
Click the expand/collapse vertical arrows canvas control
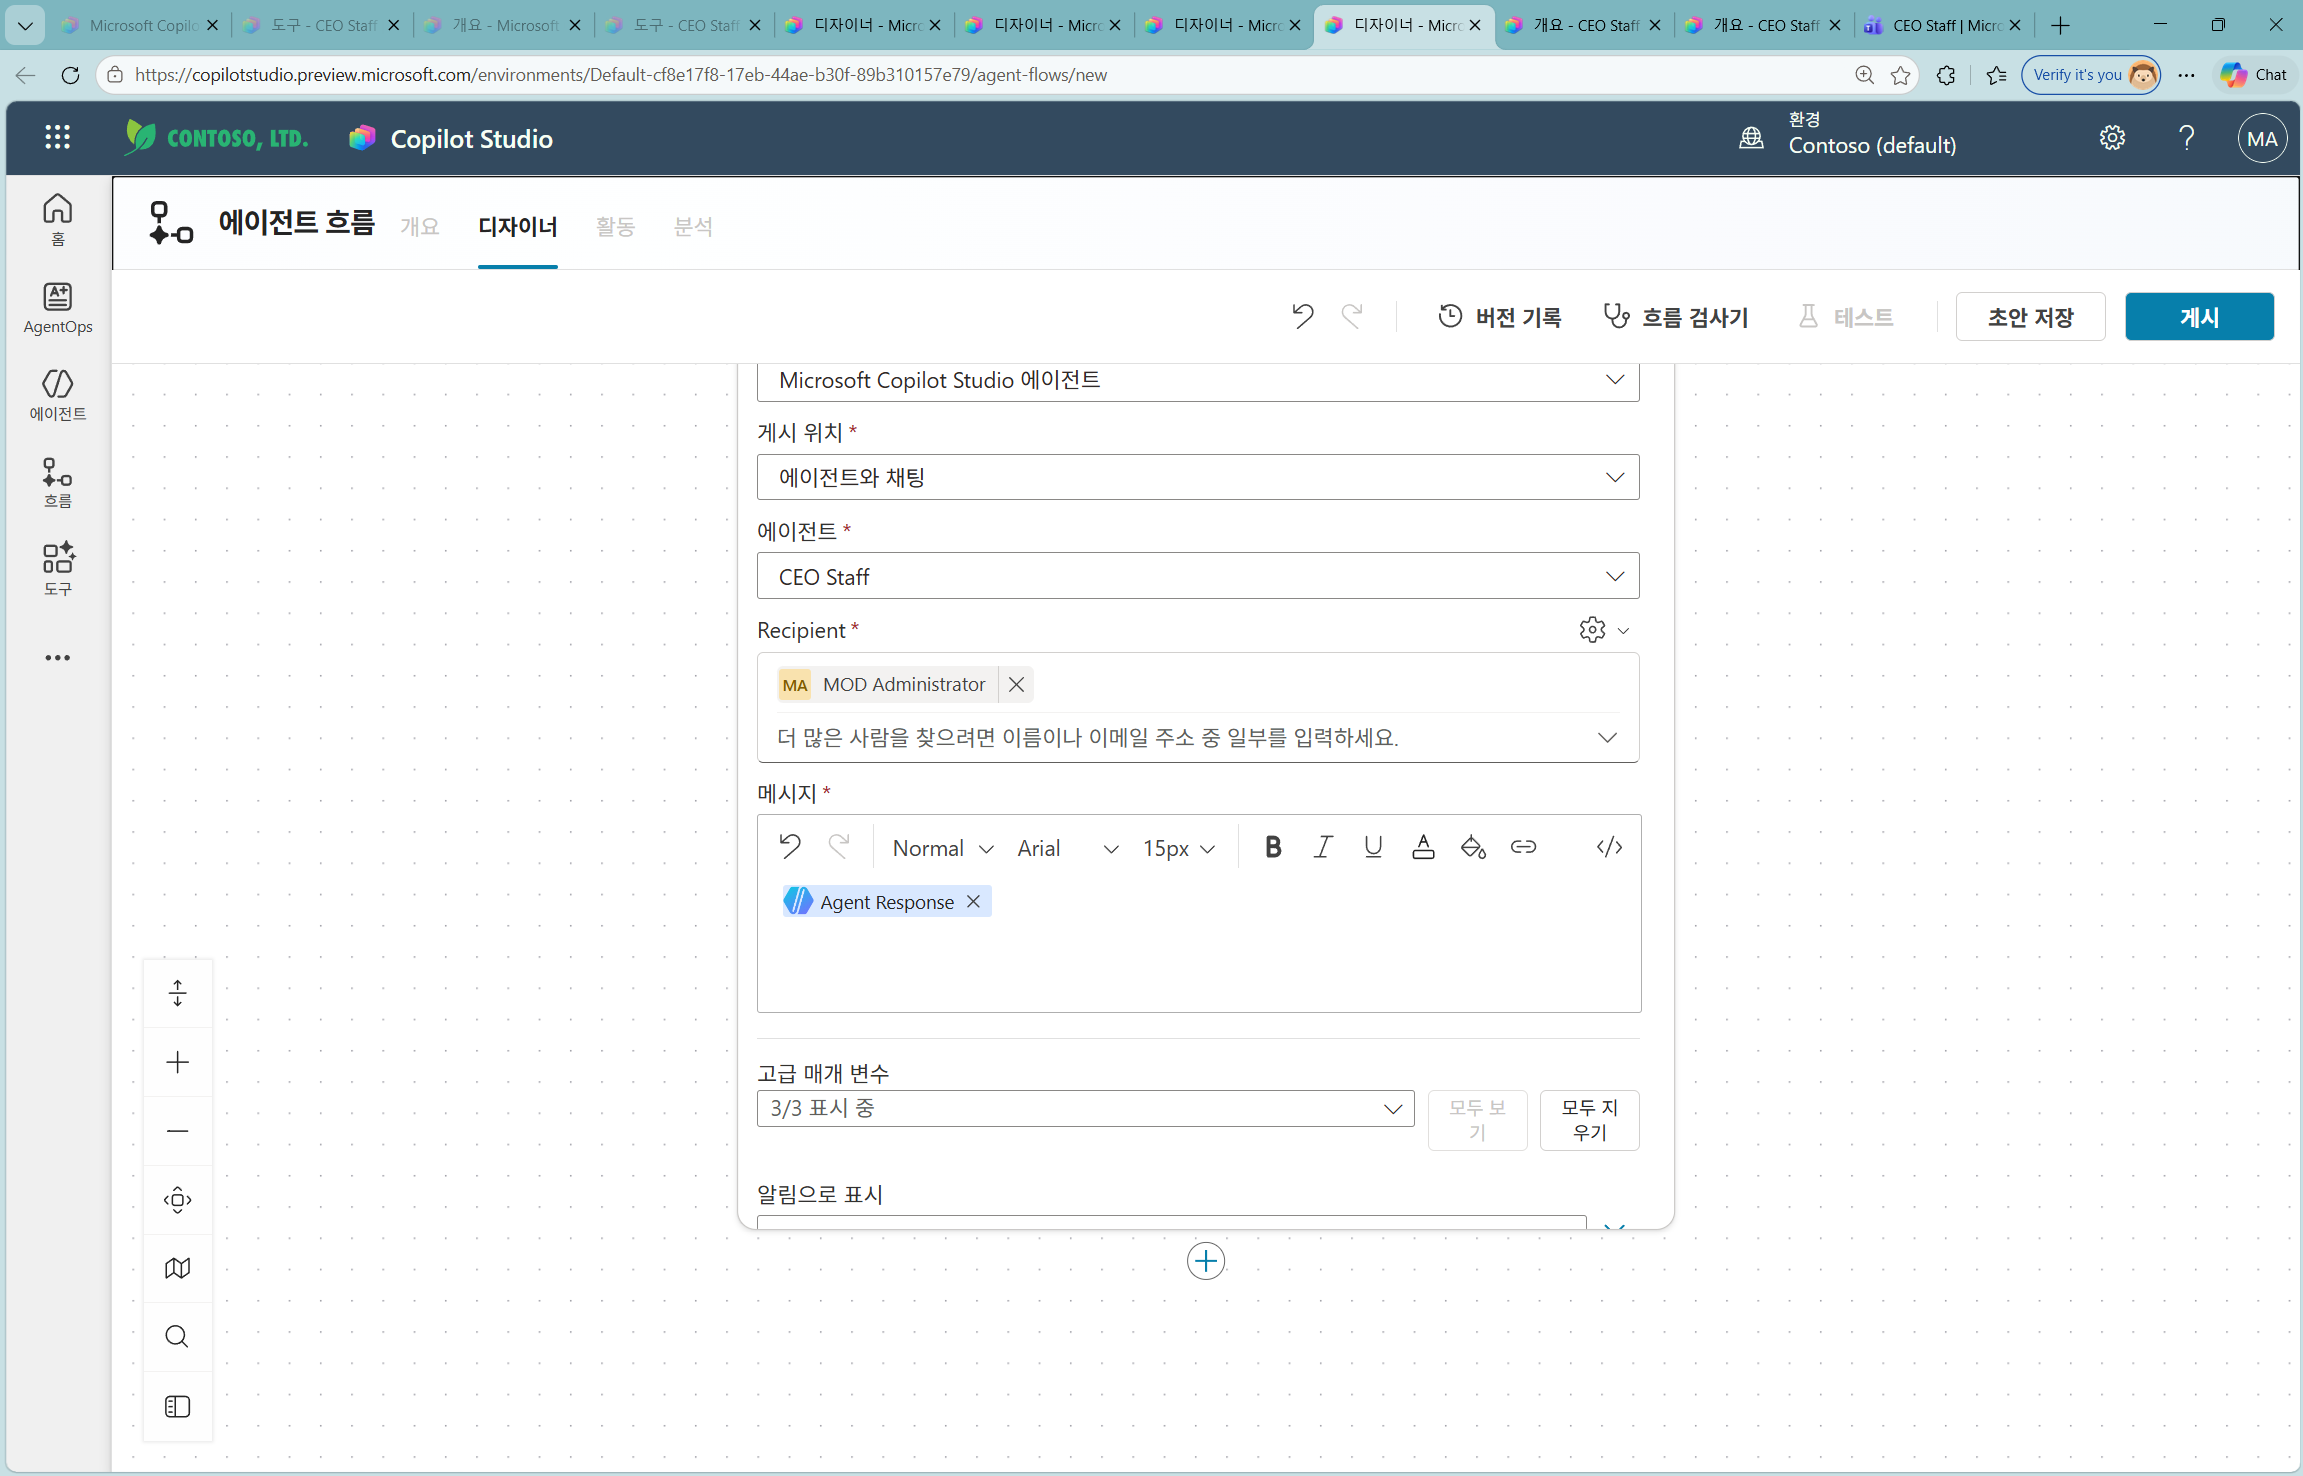177,993
